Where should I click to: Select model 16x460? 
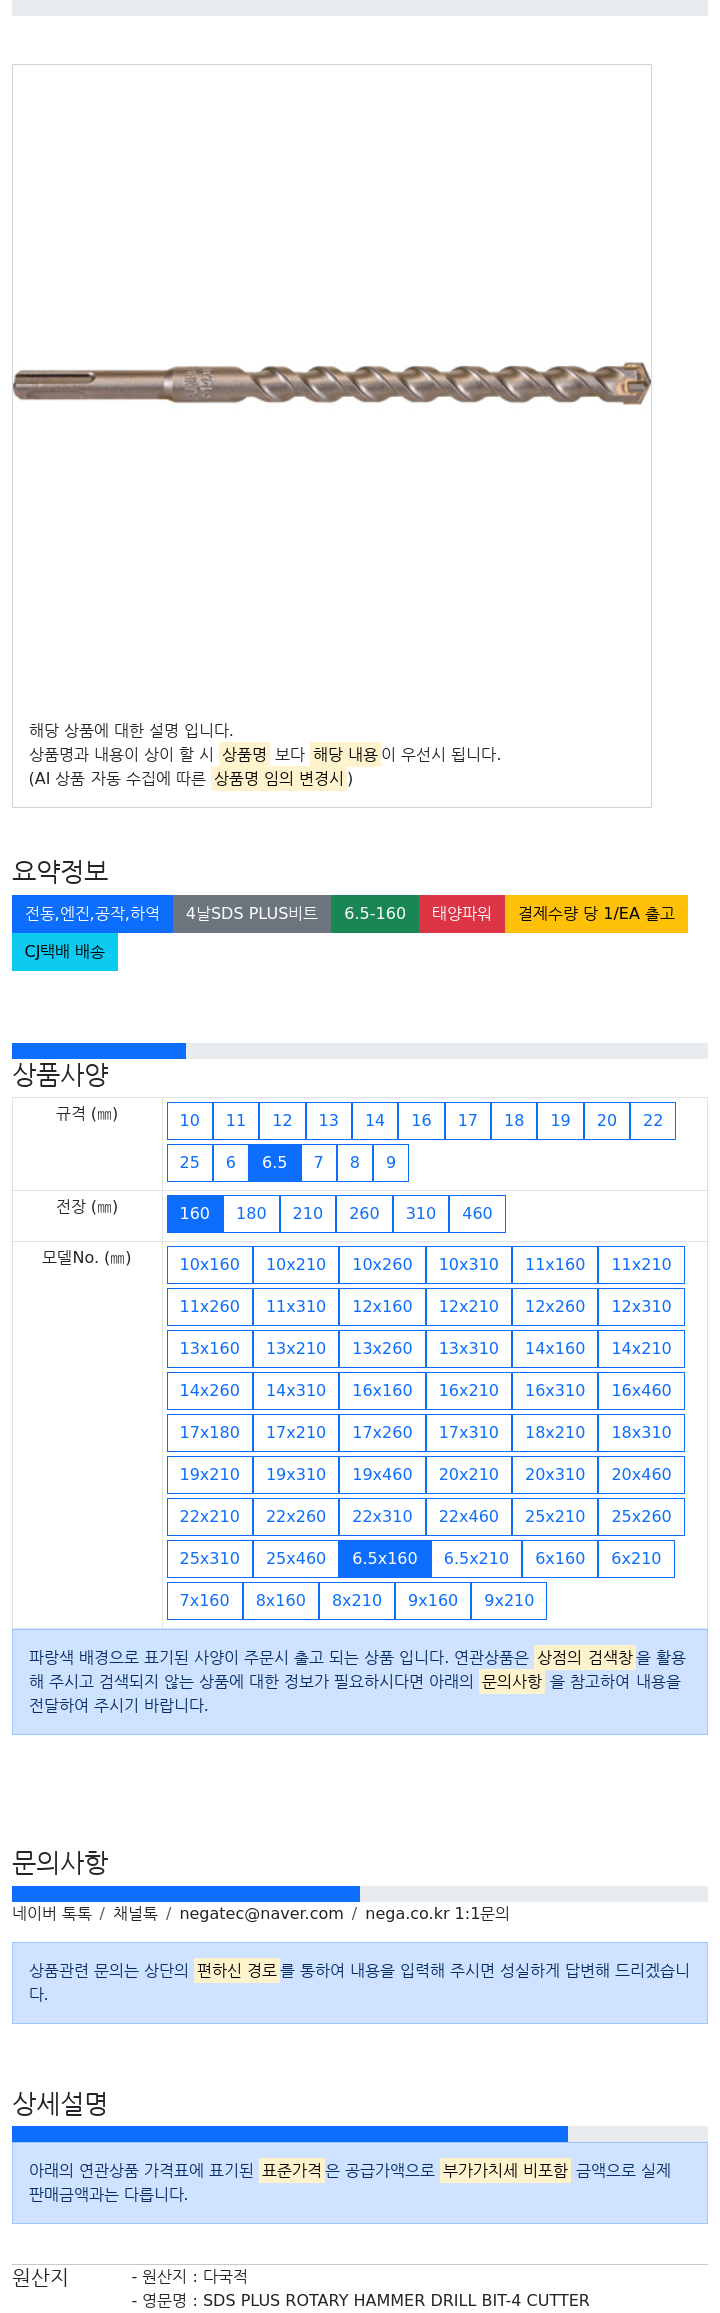642,1391
